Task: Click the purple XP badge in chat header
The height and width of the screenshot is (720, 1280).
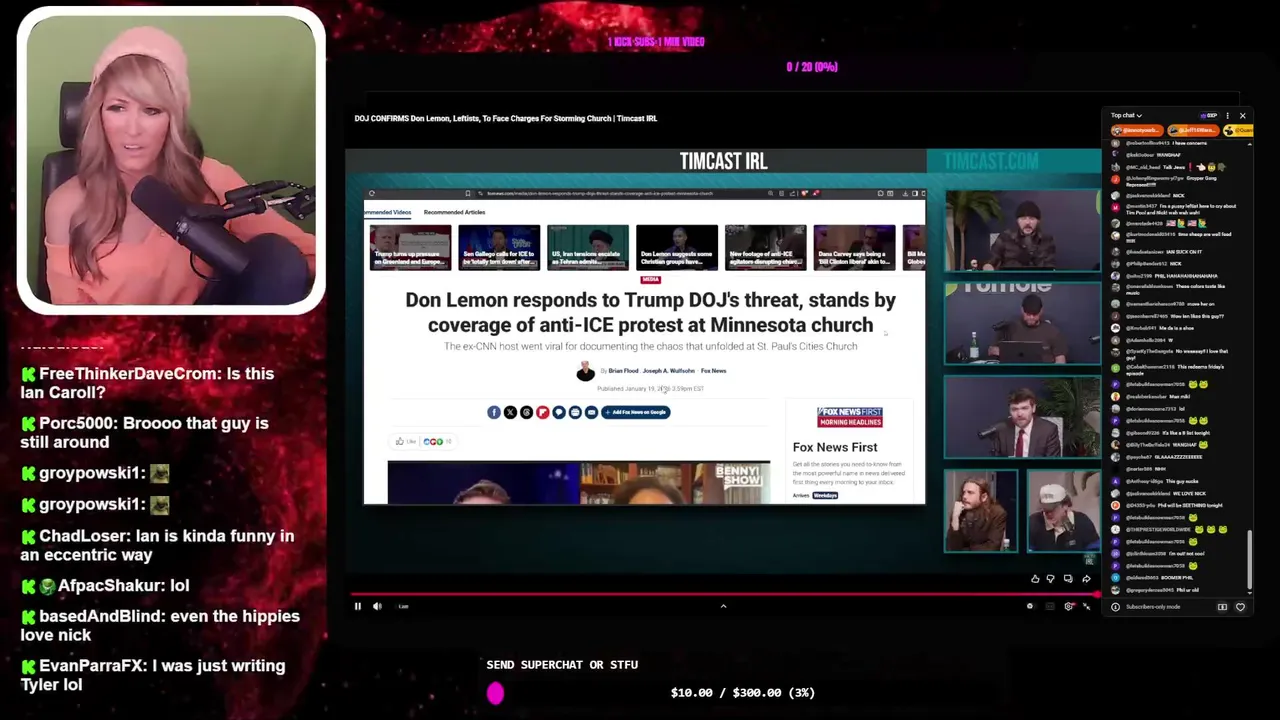Action: [1210, 116]
